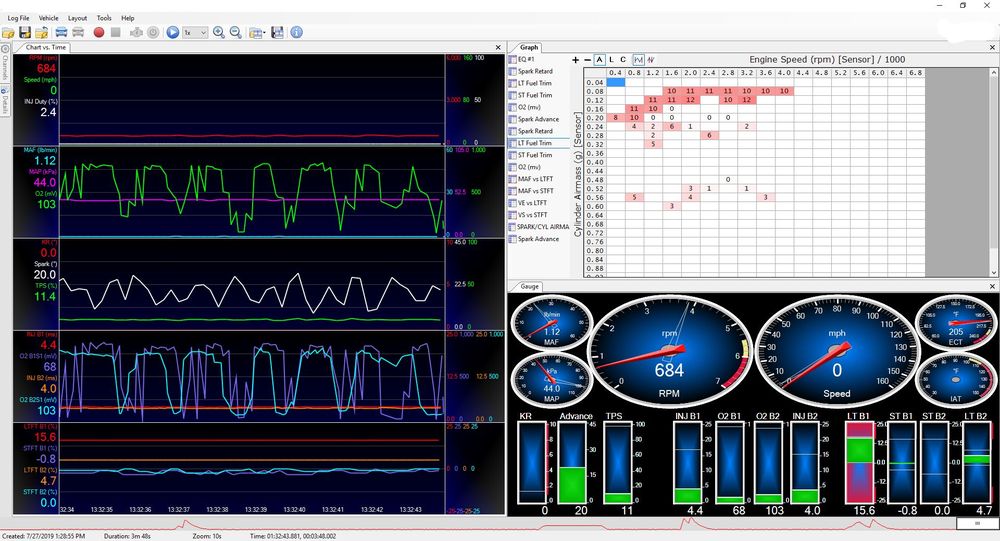Open the Vehicle menu
Screen dimensions: 1000x541
click(48, 18)
